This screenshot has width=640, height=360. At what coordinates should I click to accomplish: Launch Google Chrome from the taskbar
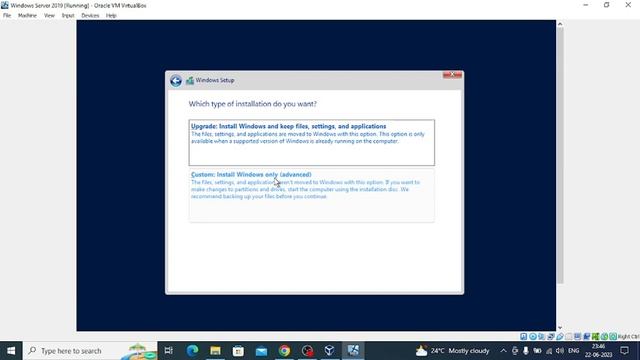pos(284,351)
